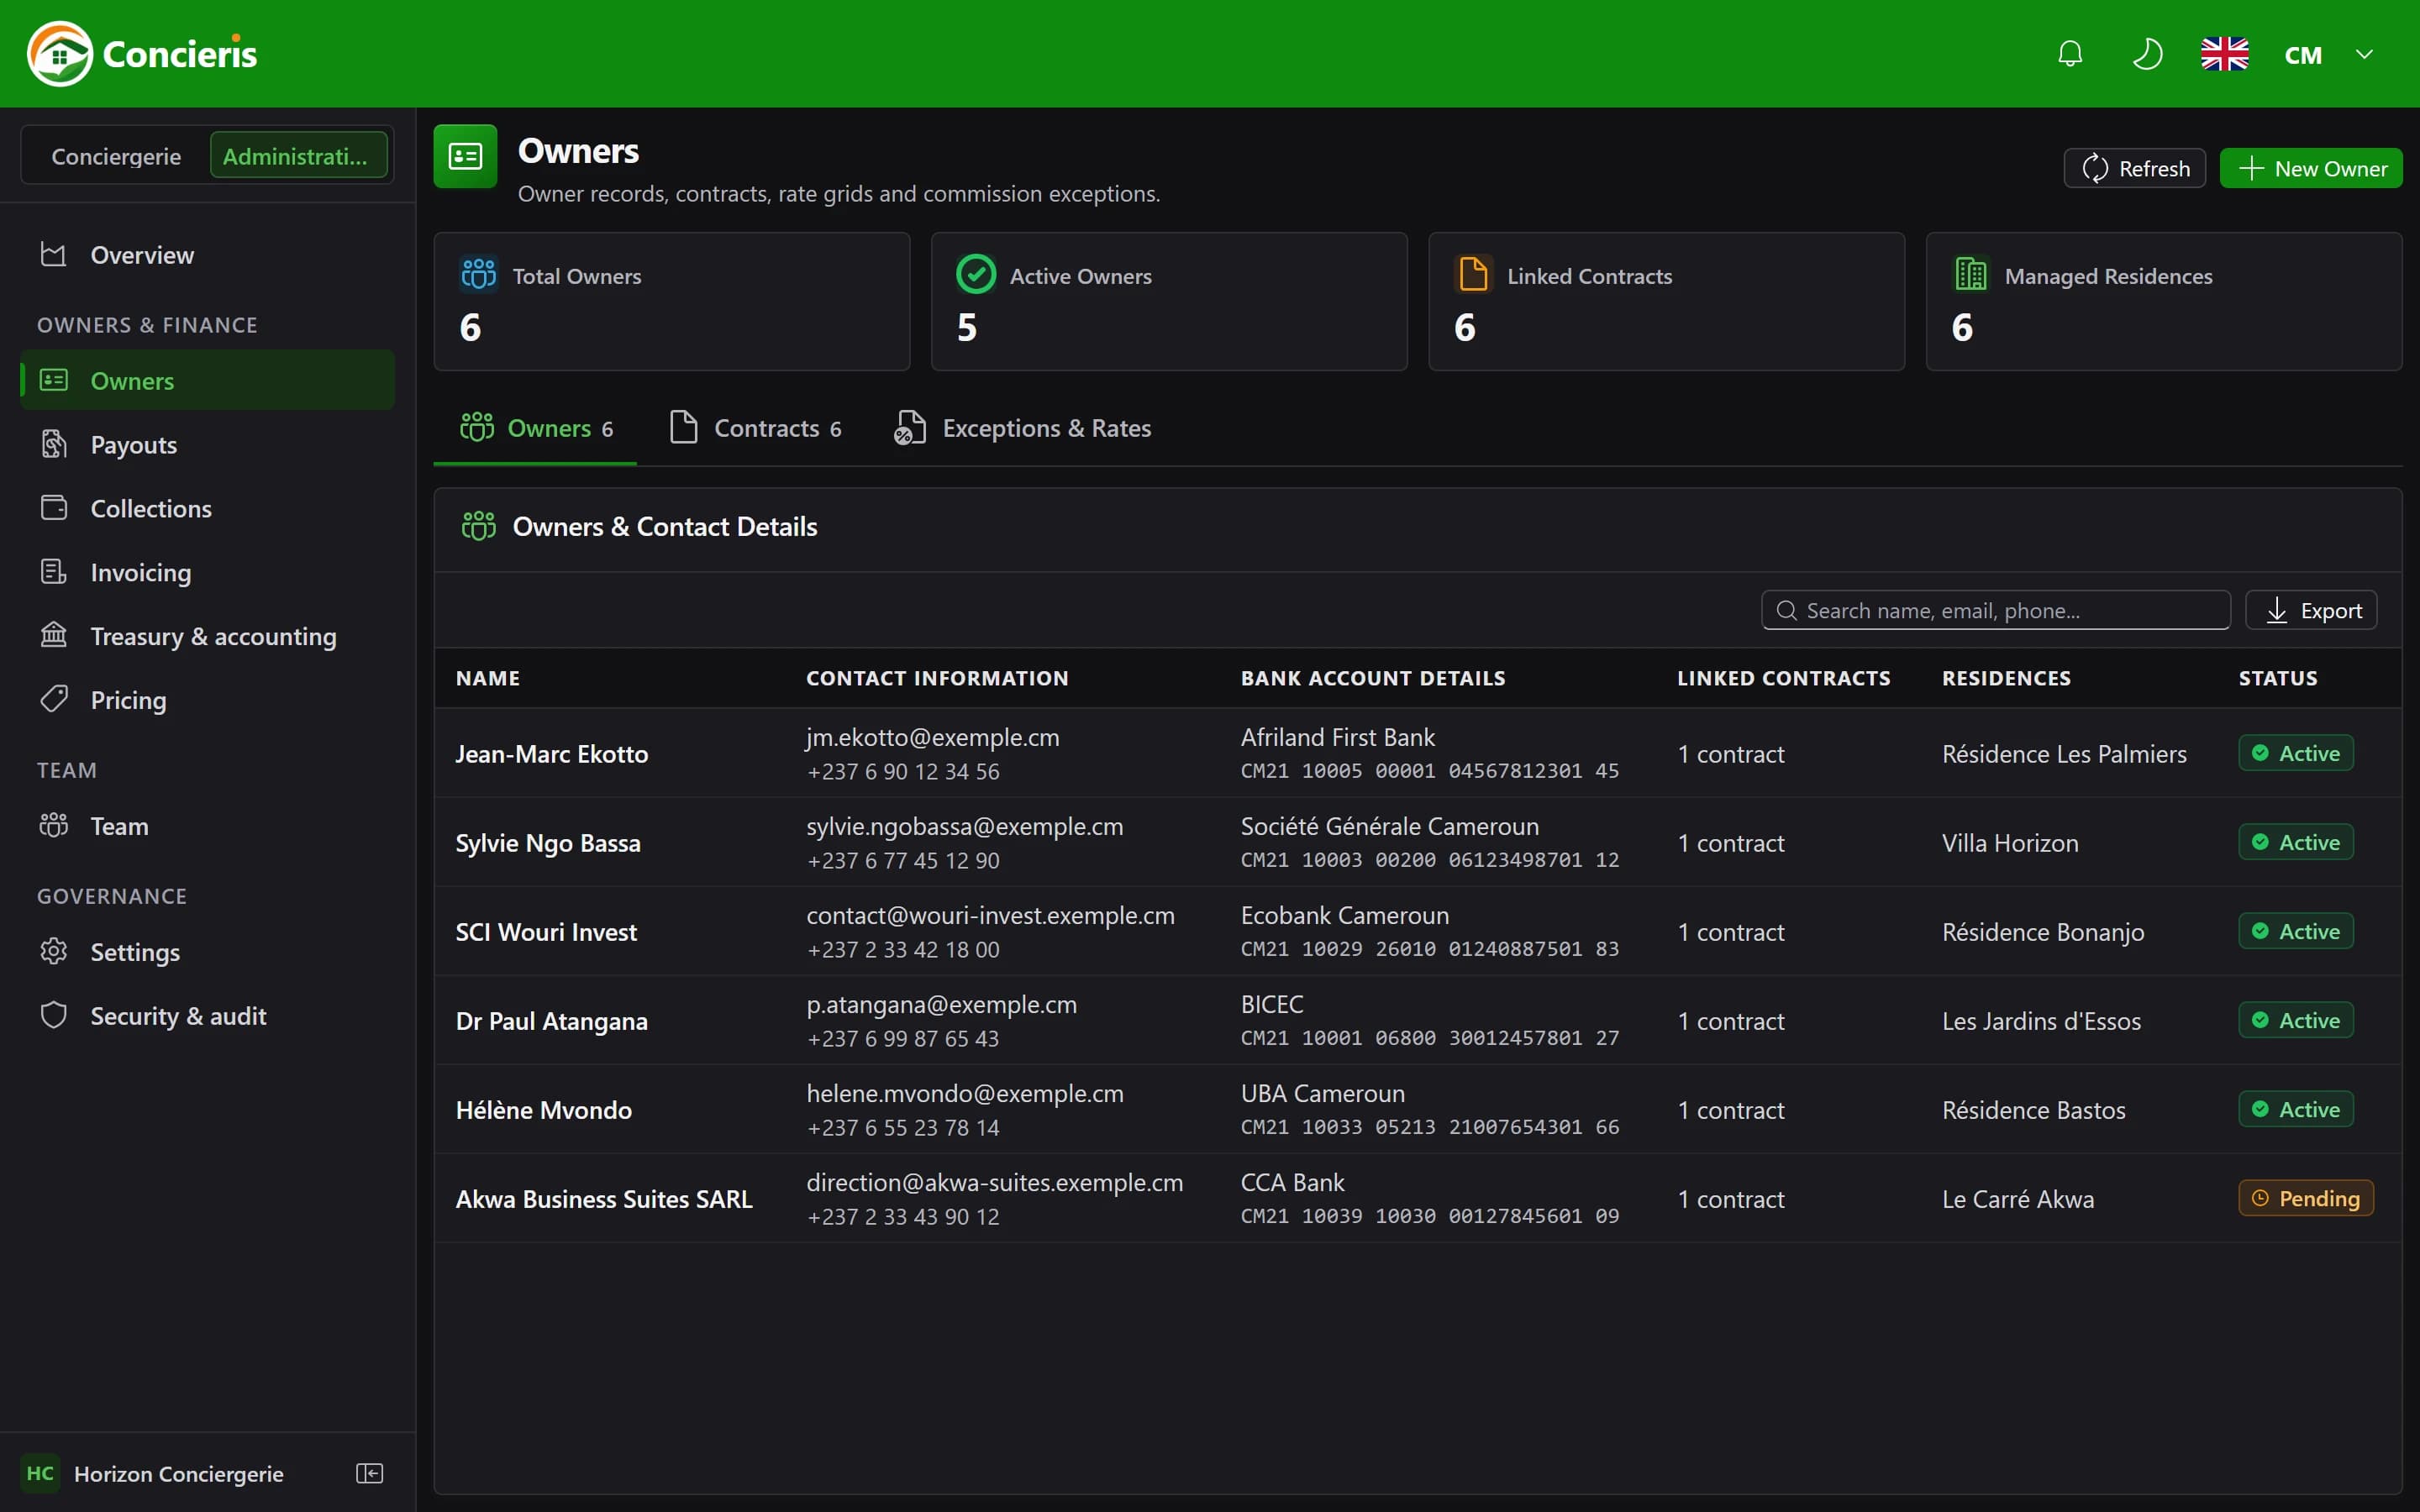Switch to Contracts tab
The height and width of the screenshot is (1512, 2420).
[755, 428]
